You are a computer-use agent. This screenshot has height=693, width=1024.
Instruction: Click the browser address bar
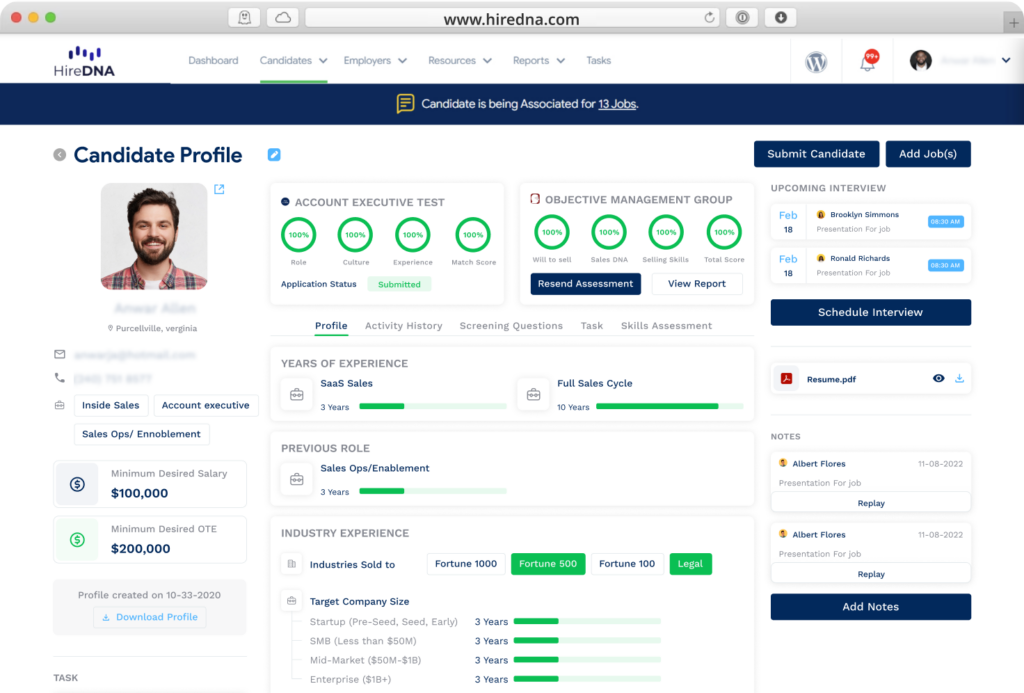coord(512,18)
